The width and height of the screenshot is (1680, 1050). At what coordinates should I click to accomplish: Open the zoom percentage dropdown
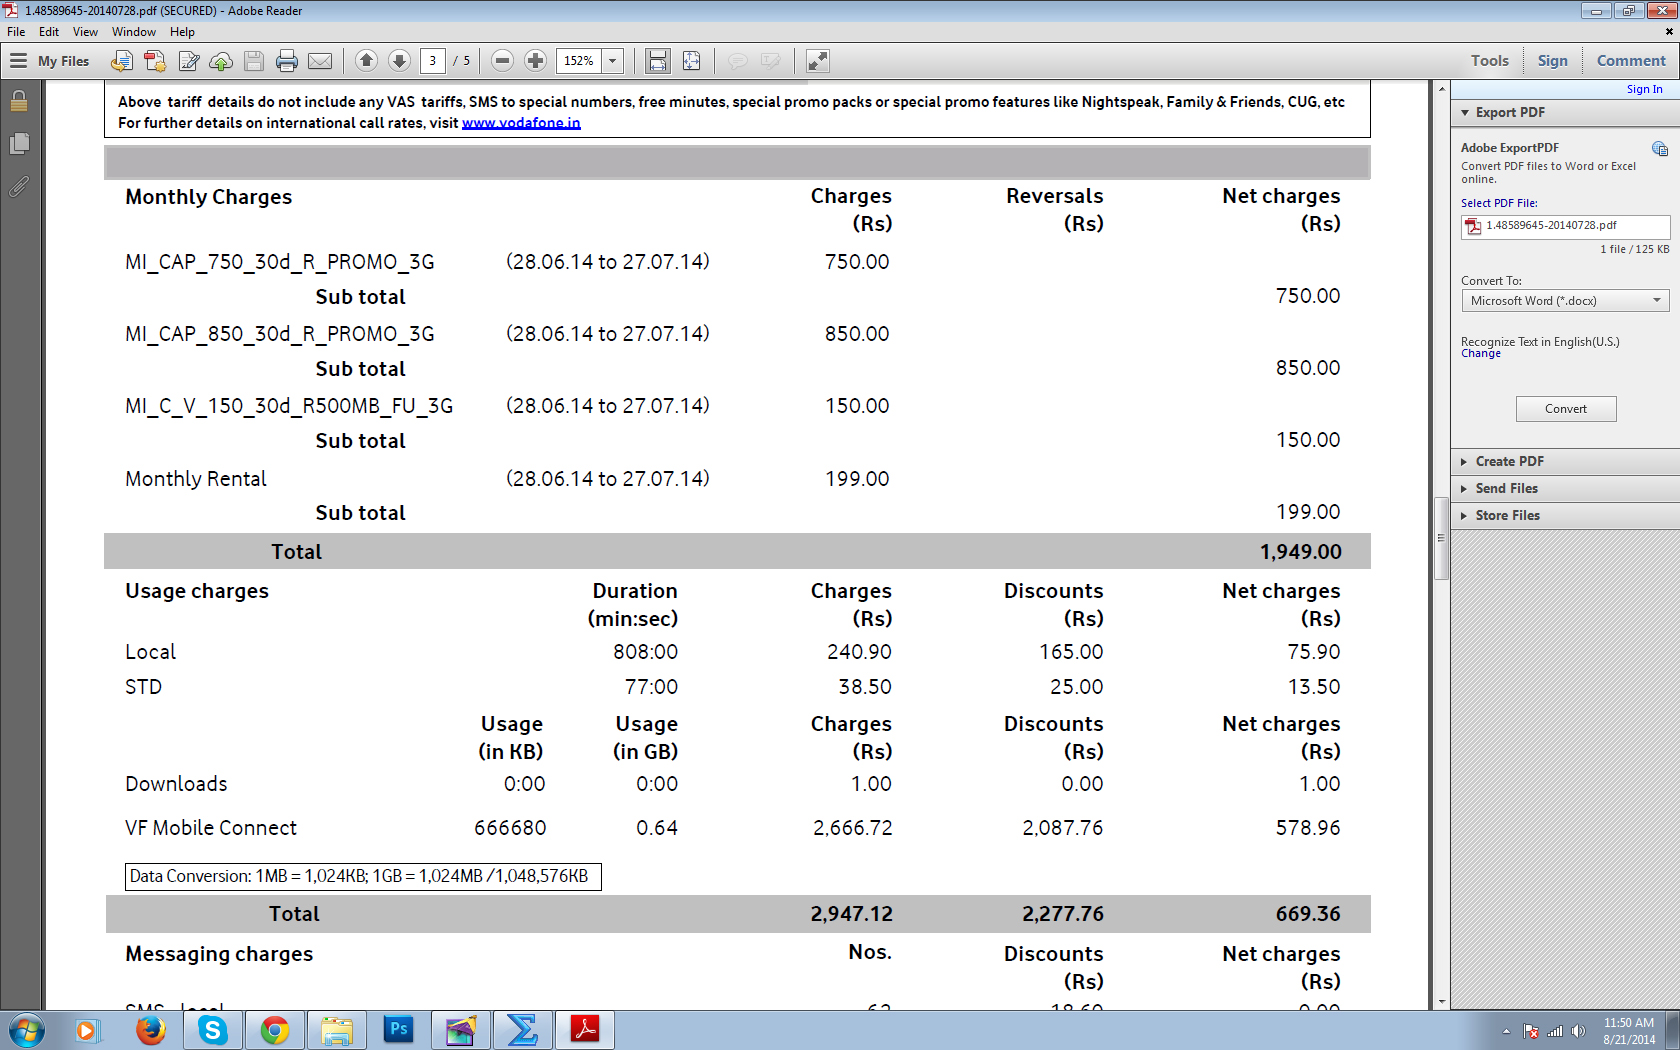(613, 61)
